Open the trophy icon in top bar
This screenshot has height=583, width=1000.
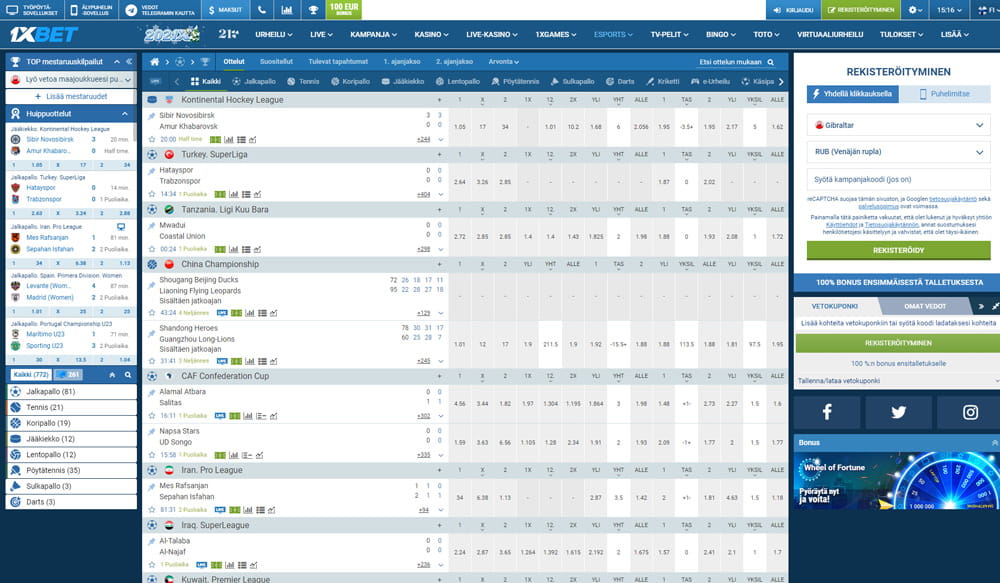(x=313, y=10)
